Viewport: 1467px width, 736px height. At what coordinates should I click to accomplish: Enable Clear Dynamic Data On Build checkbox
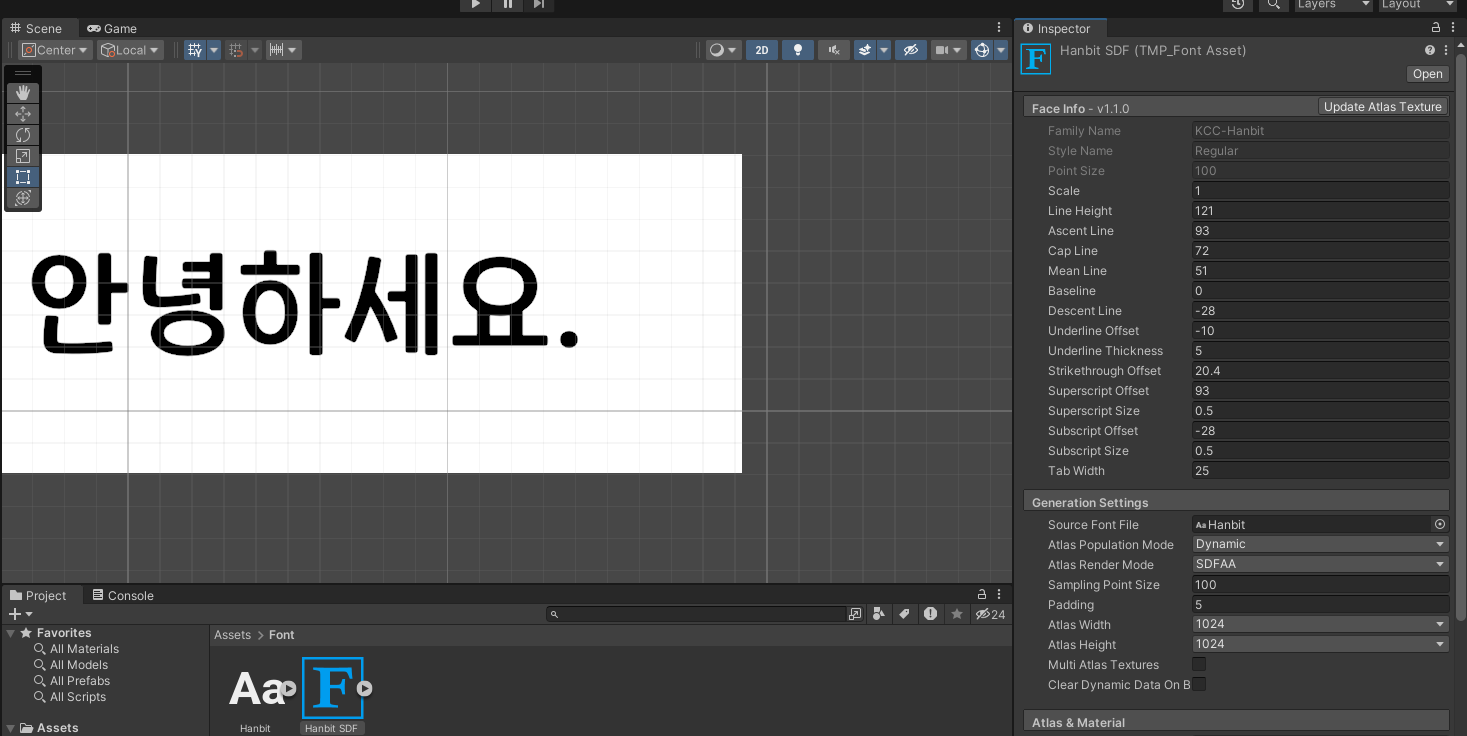[x=1199, y=684]
